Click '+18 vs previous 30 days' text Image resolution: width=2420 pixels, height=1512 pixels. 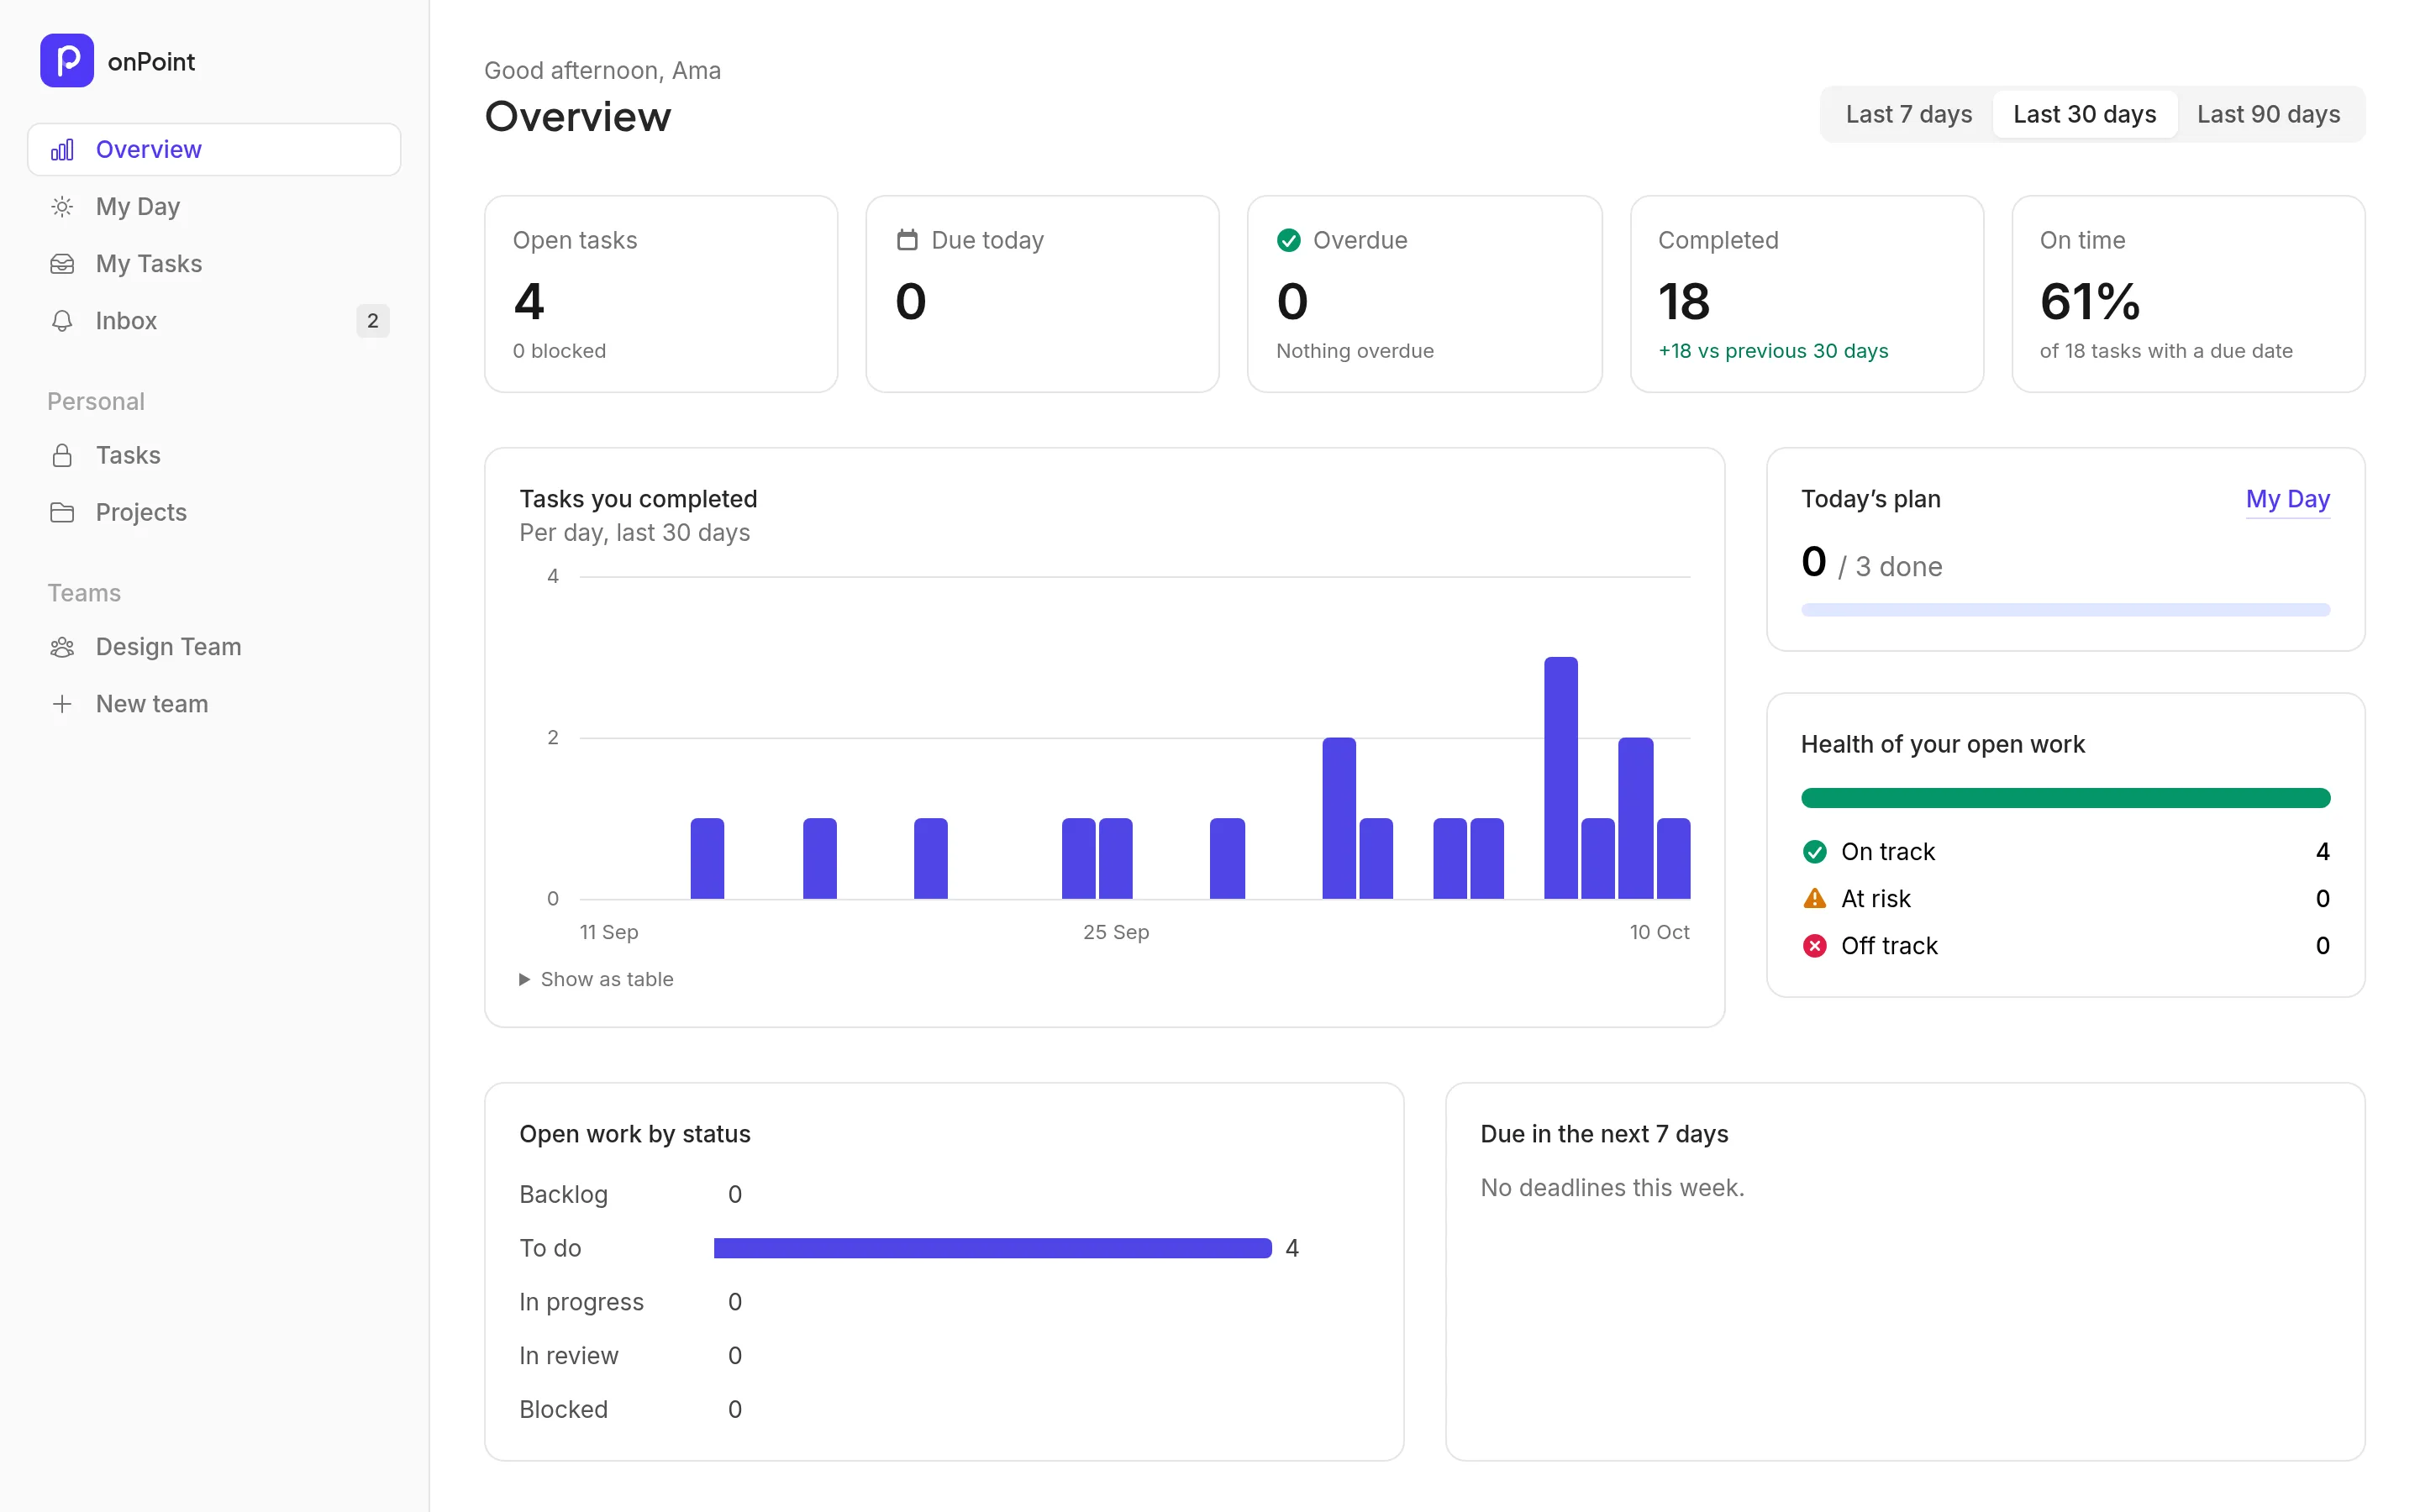(1773, 351)
